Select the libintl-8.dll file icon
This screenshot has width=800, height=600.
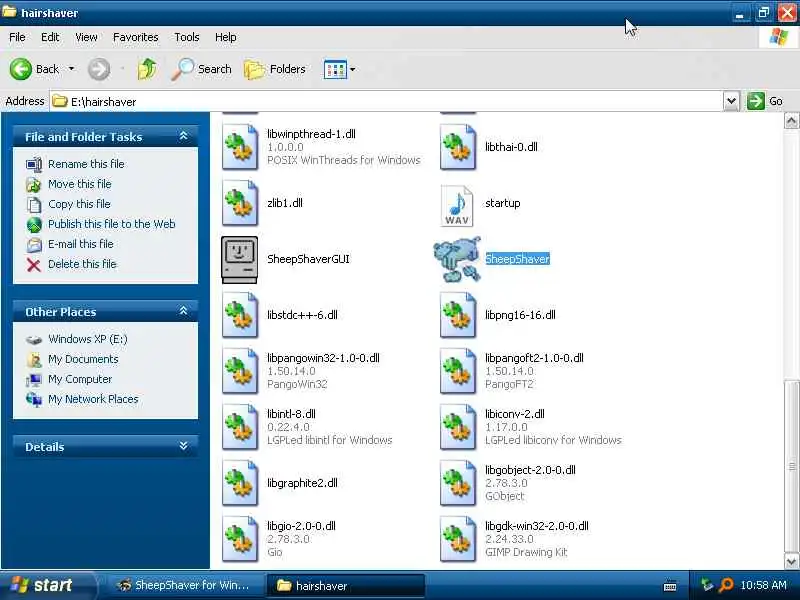click(240, 427)
